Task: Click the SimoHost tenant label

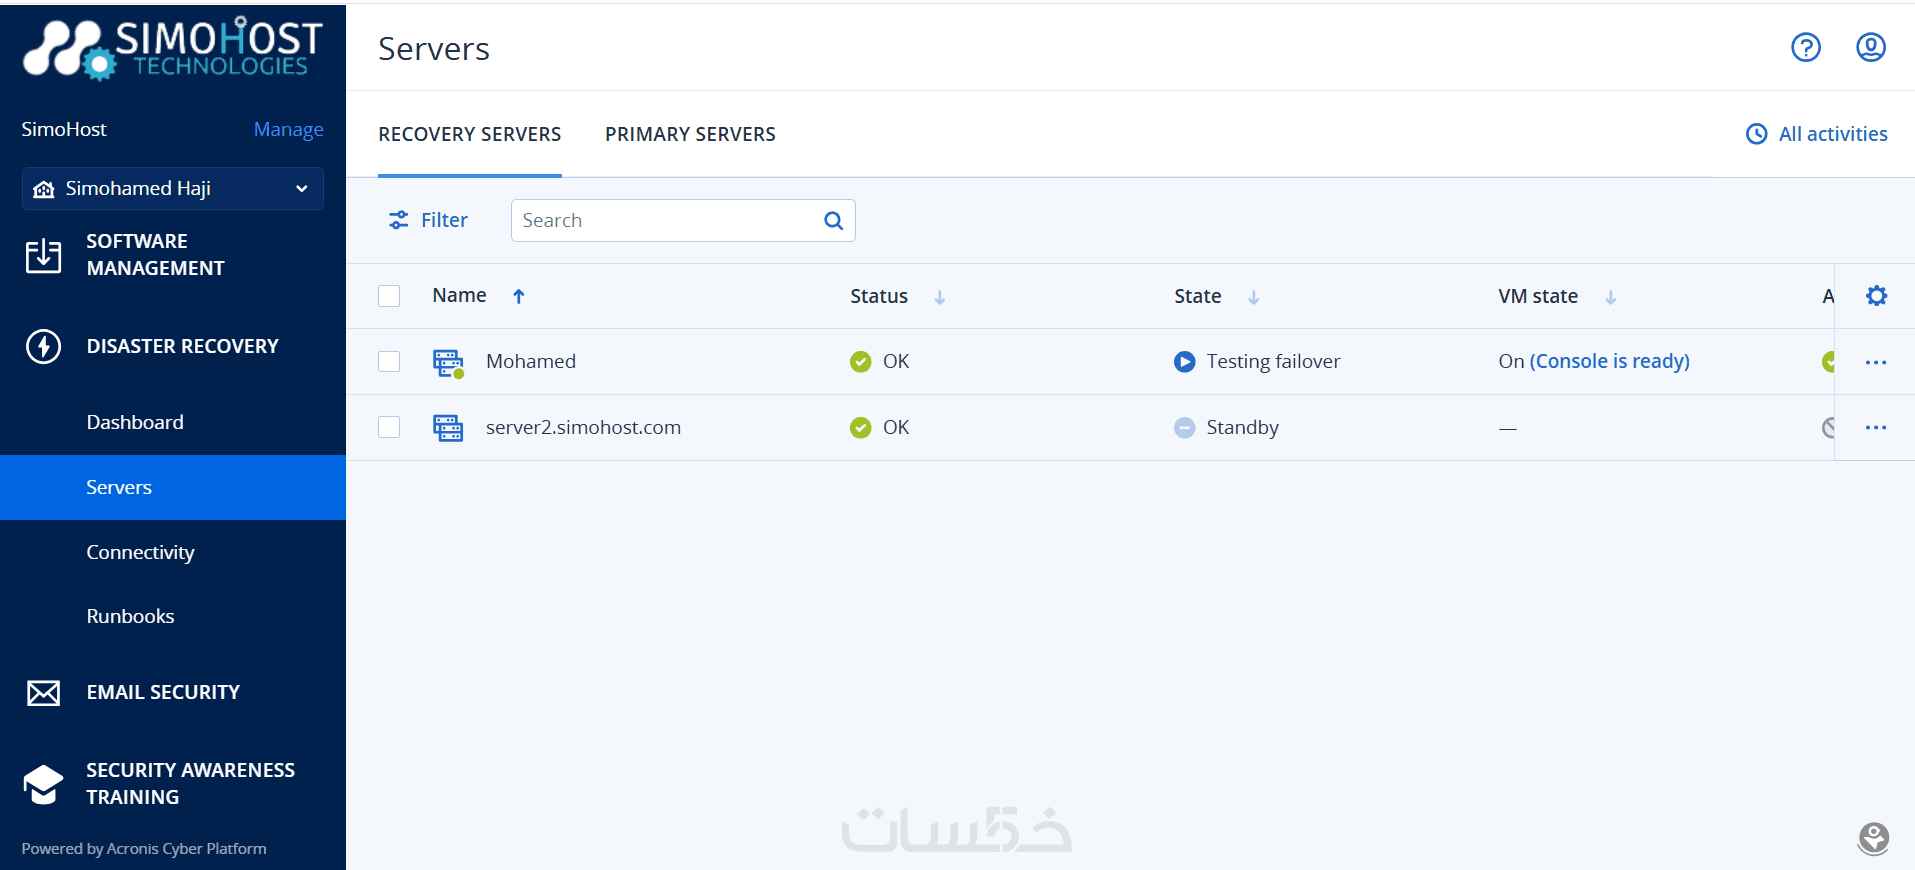Action: point(64,129)
